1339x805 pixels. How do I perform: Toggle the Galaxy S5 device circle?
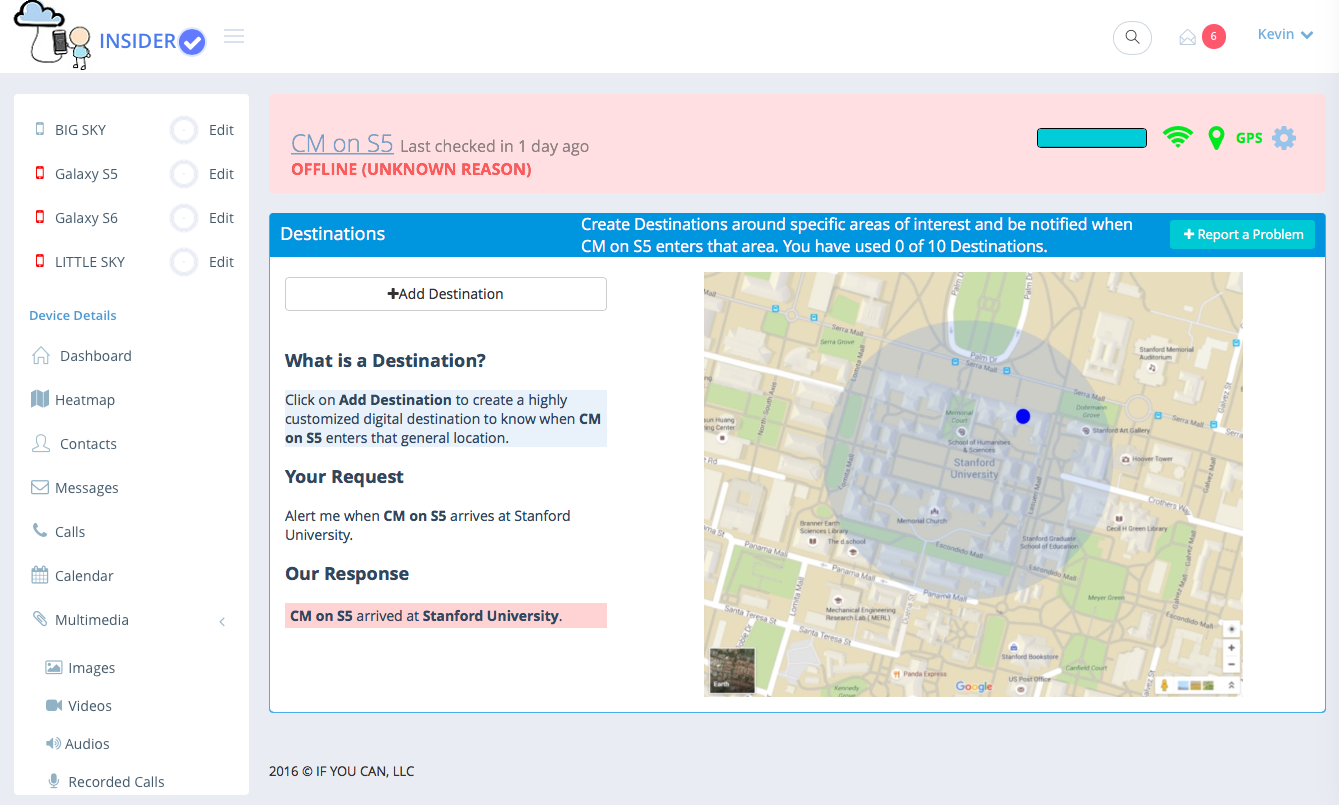tap(184, 174)
